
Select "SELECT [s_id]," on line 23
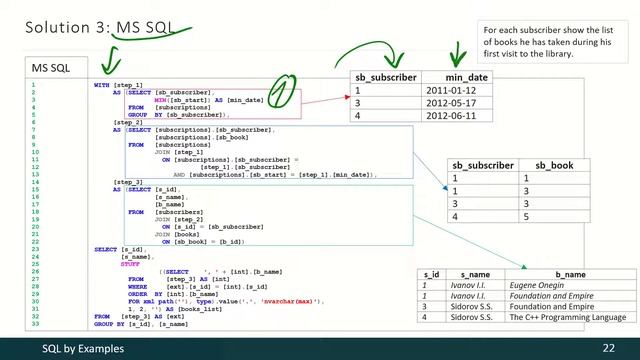click(120, 249)
